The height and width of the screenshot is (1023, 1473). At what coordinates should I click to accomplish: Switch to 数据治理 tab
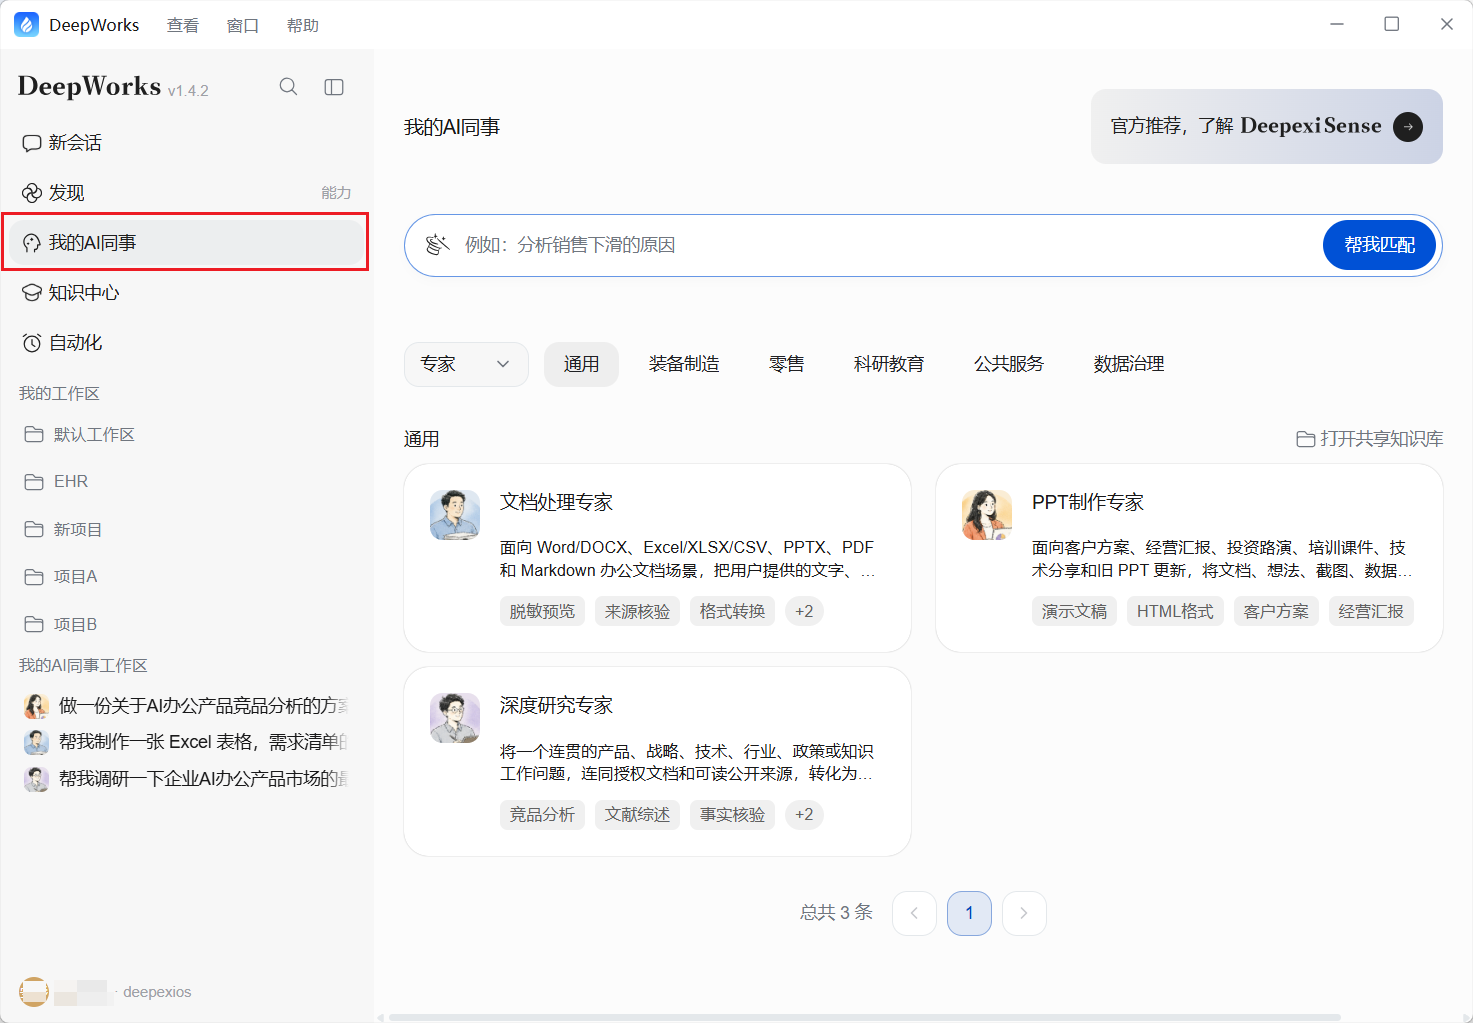tap(1129, 364)
